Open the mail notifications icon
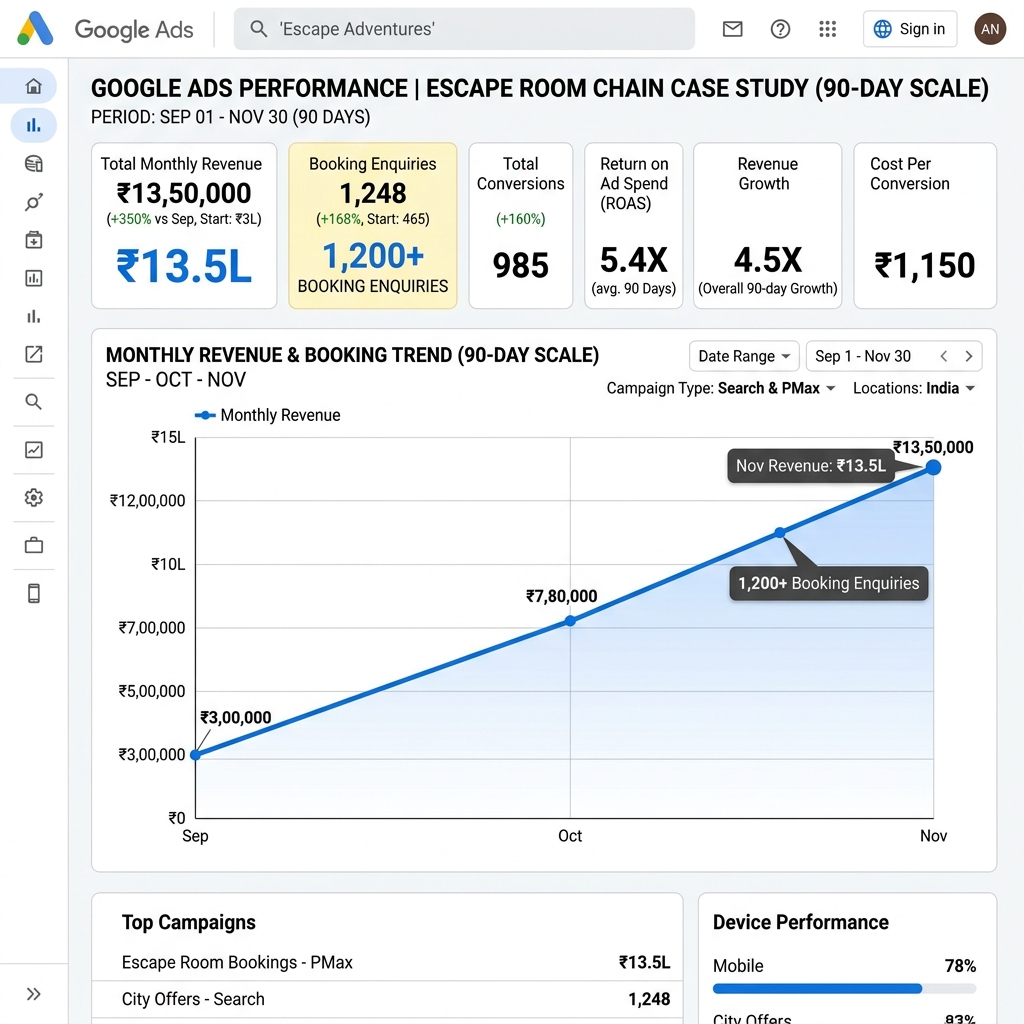The height and width of the screenshot is (1024, 1024). tap(732, 29)
